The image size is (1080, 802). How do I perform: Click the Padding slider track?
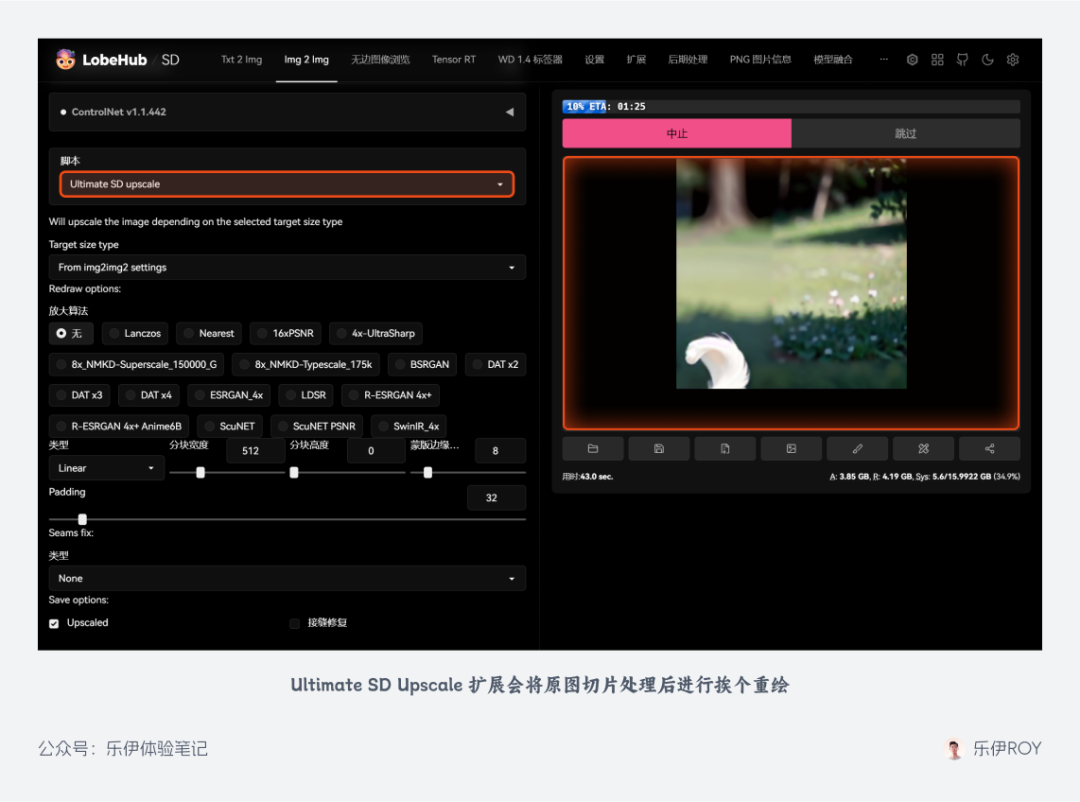(x=300, y=519)
